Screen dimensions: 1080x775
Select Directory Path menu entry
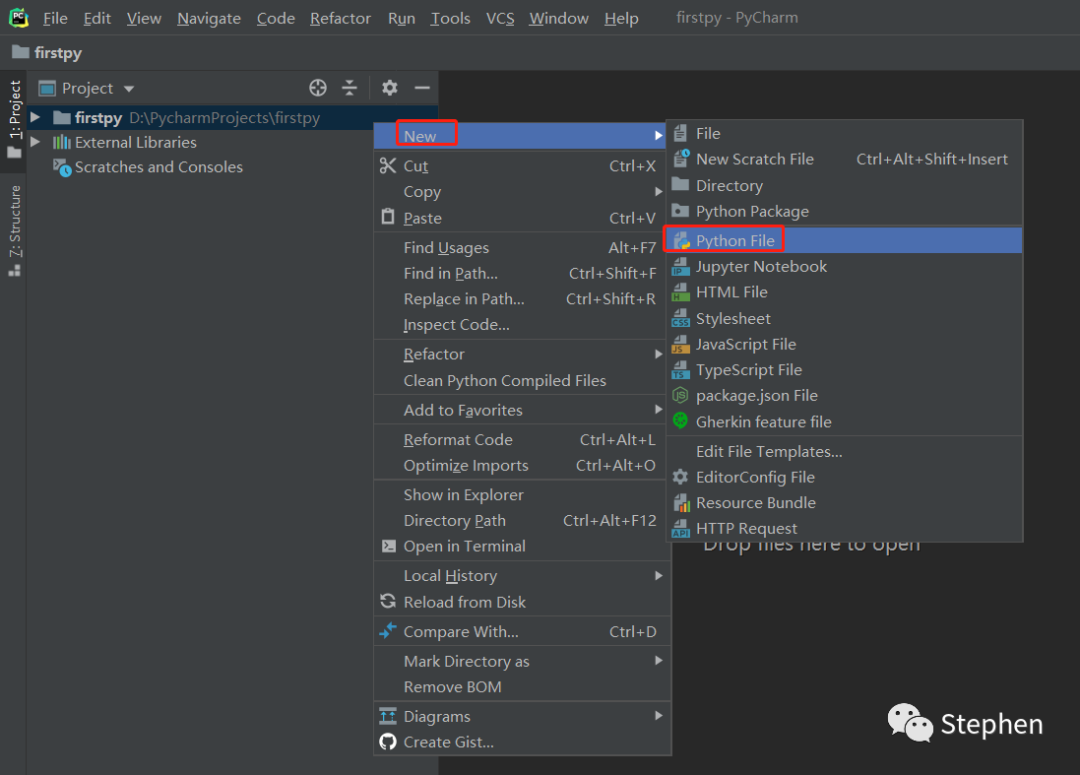tap(522, 520)
